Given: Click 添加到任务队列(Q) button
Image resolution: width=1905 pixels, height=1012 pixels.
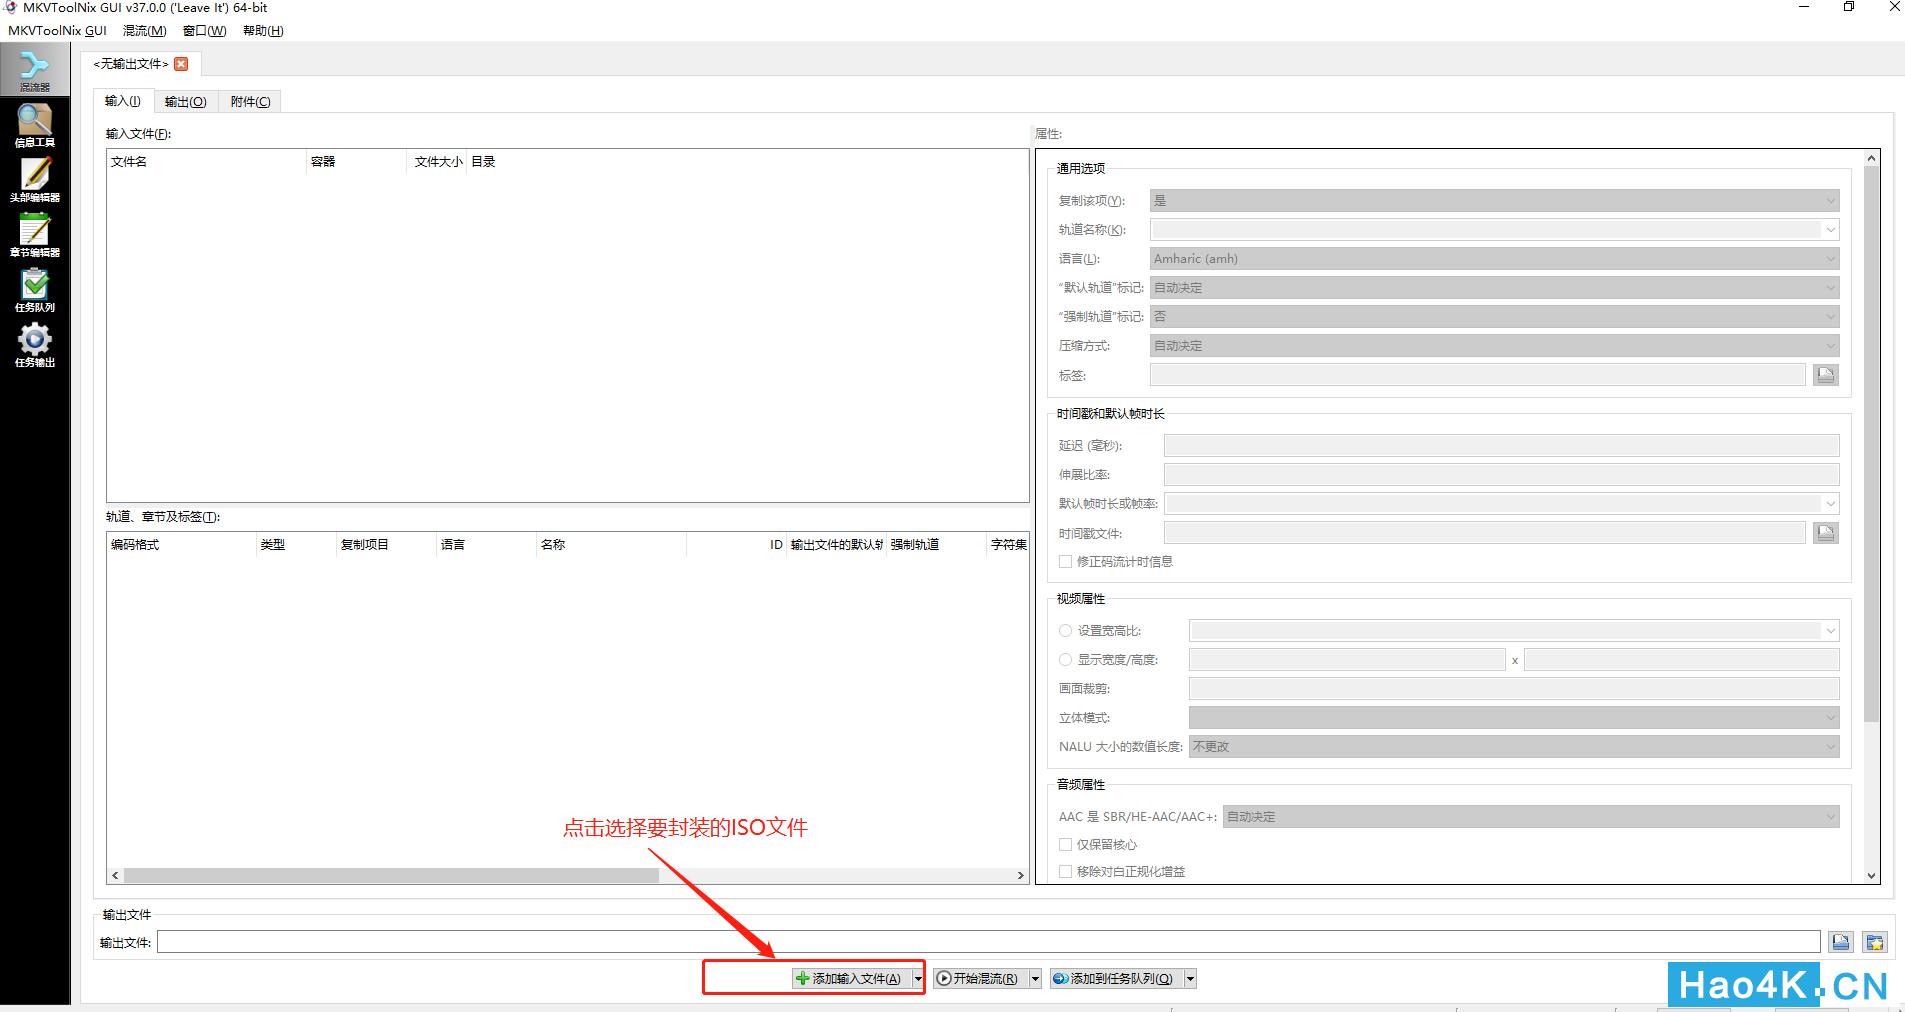Looking at the screenshot, I should click(1116, 979).
